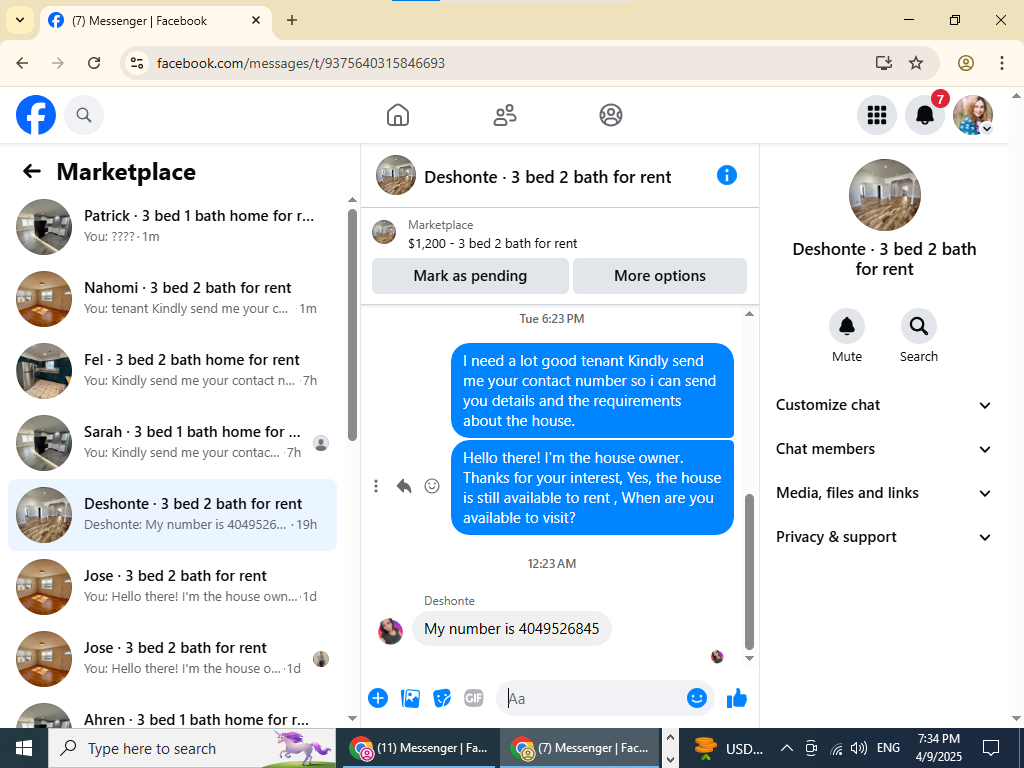Open the Nahomi 3 bed 2 bath conversation
Image resolution: width=1024 pixels, height=768 pixels.
(x=172, y=298)
